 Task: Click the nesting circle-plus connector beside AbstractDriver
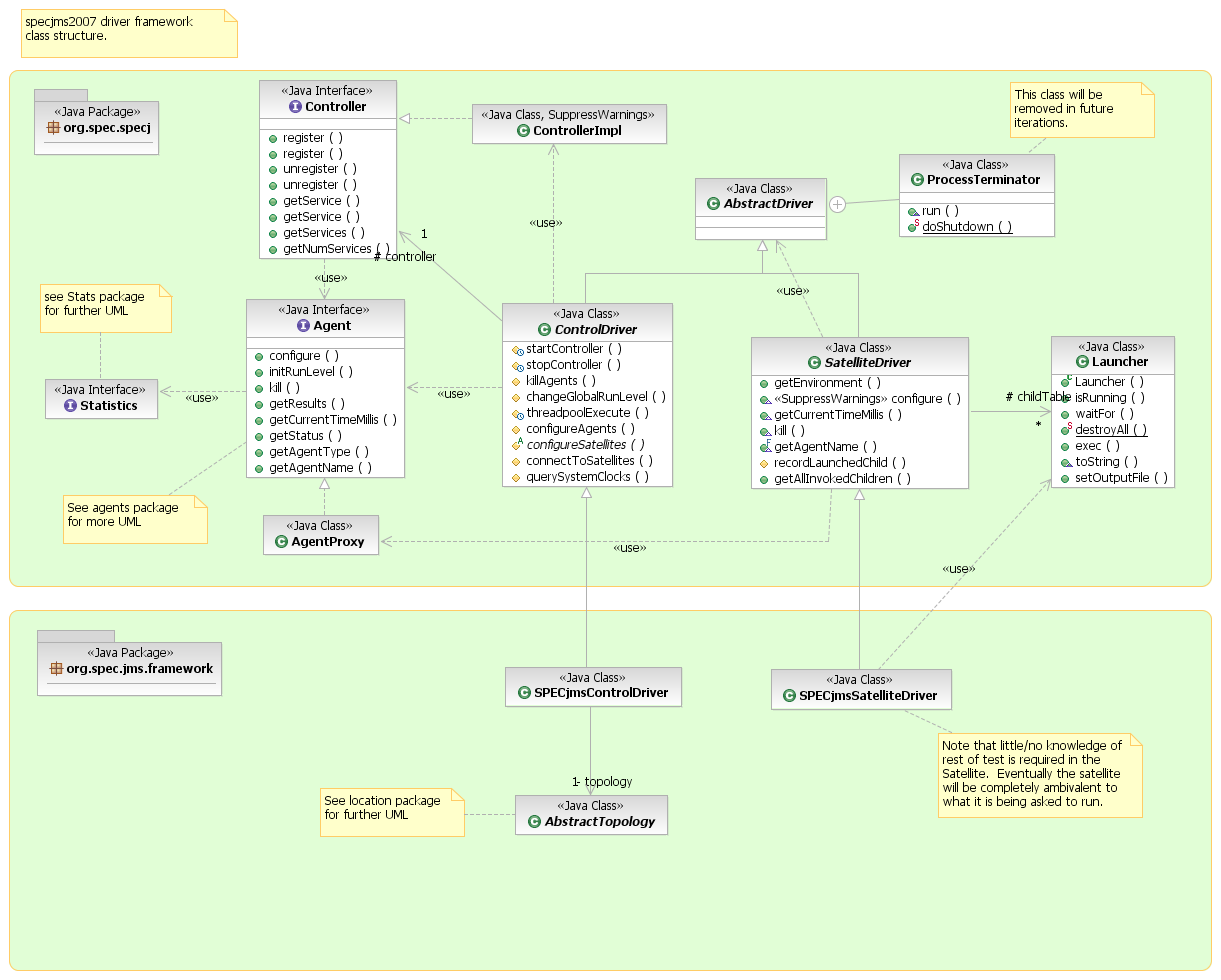pyautogui.click(x=838, y=204)
